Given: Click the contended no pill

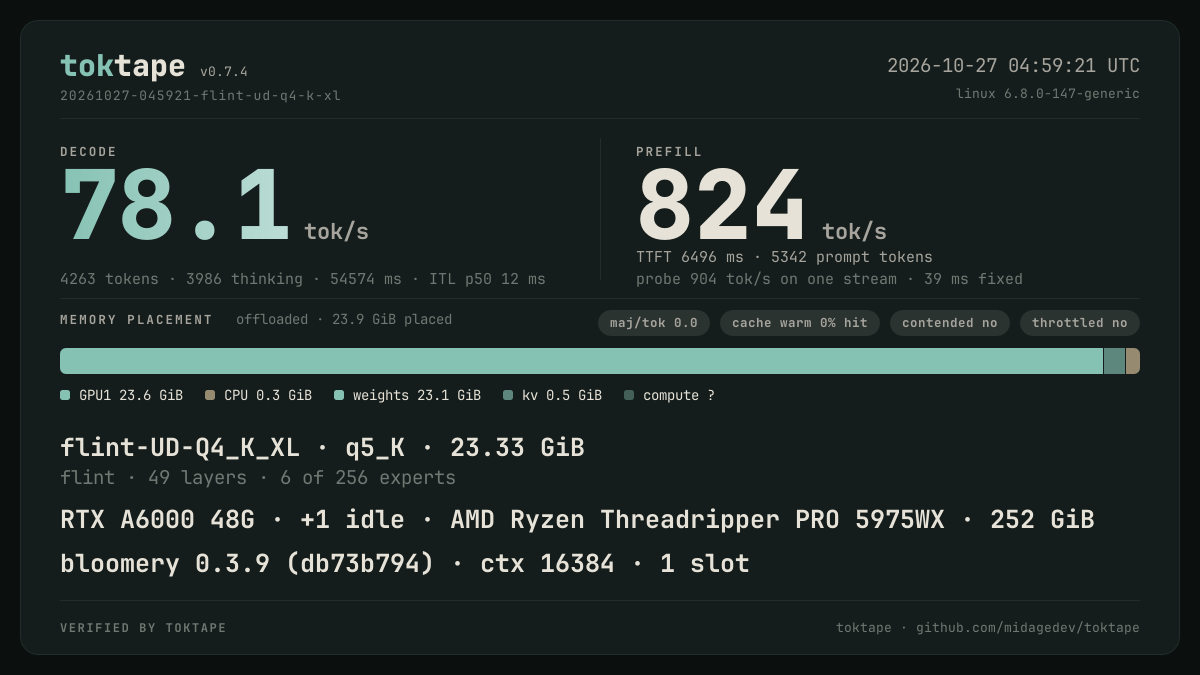Looking at the screenshot, I should point(950,323).
